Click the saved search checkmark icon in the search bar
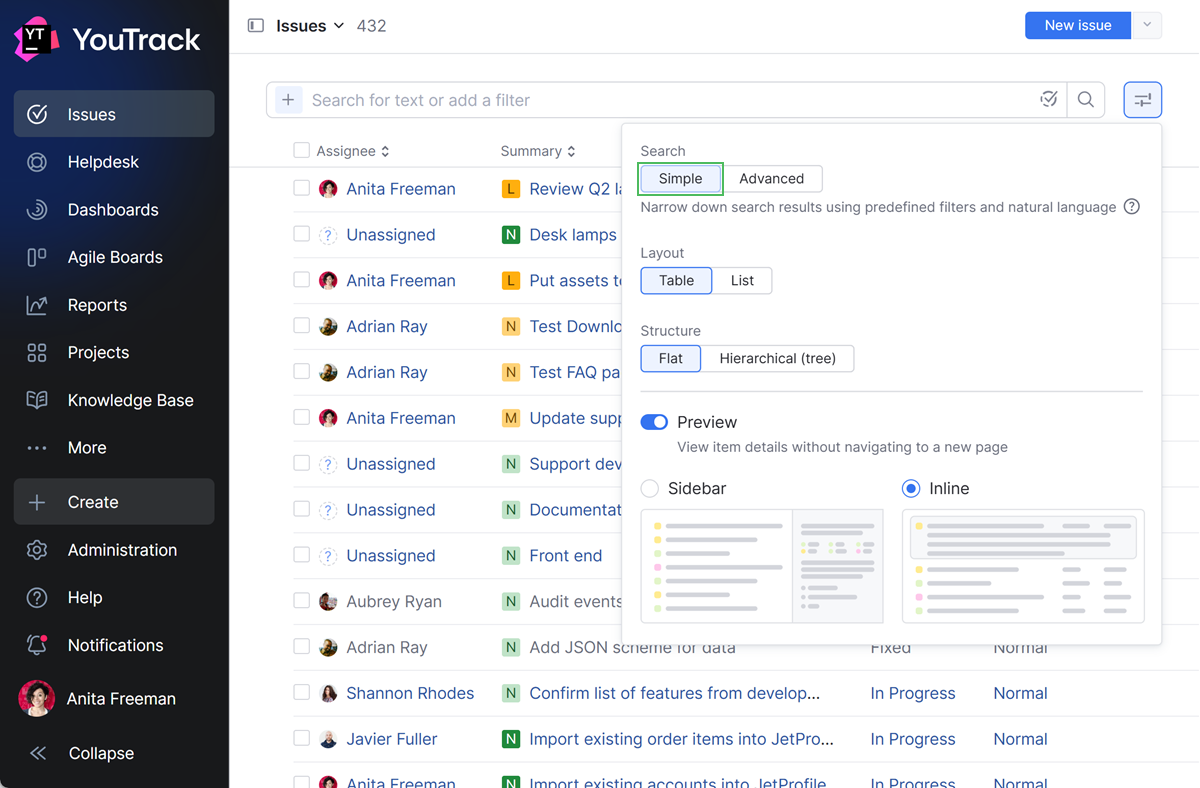Viewport: 1200px width, 788px height. pyautogui.click(x=1049, y=99)
